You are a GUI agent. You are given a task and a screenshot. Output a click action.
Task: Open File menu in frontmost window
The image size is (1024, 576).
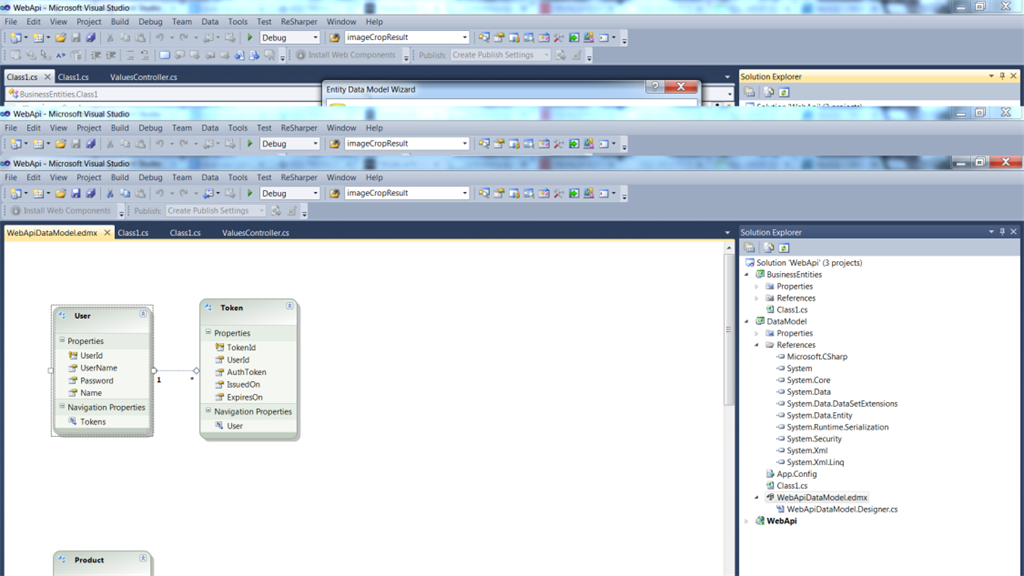click(x=11, y=178)
